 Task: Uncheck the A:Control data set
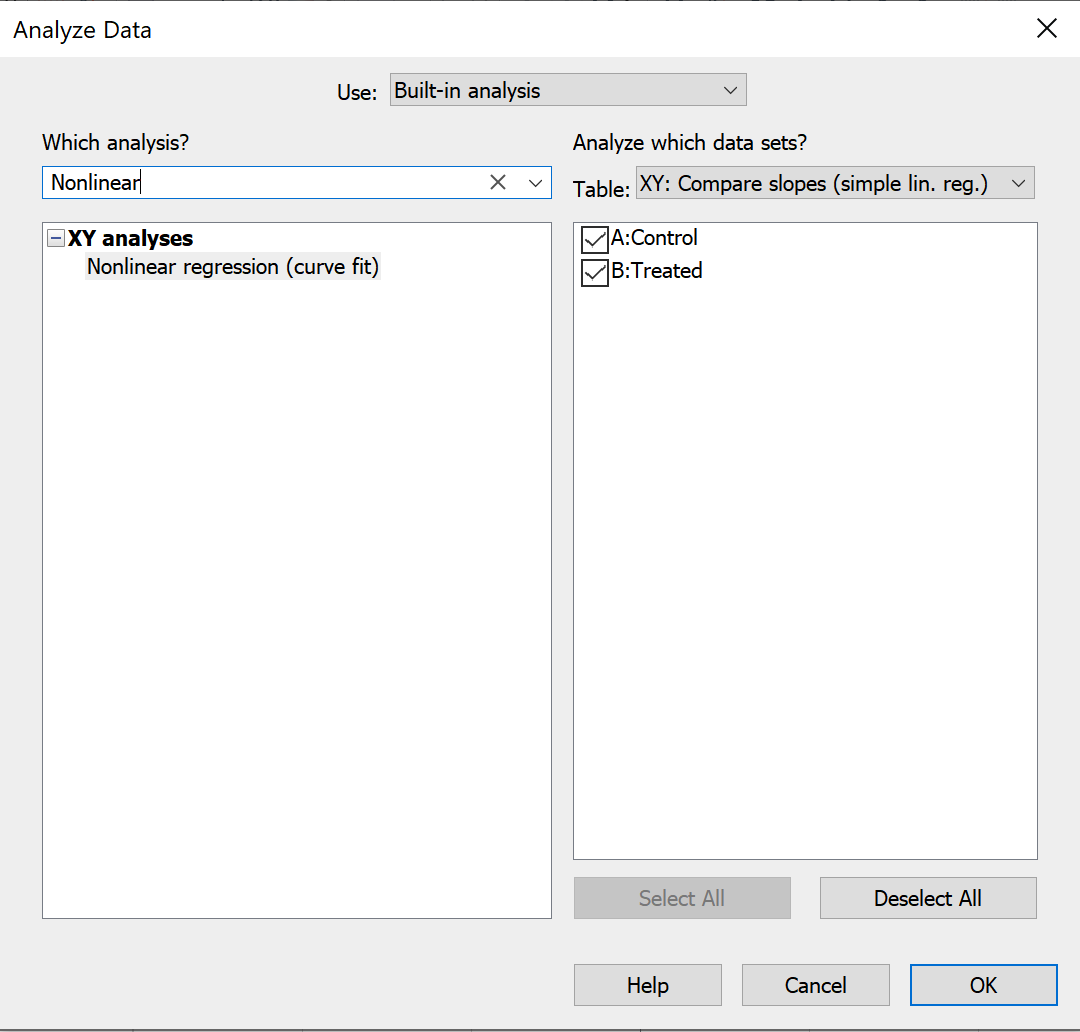(595, 239)
